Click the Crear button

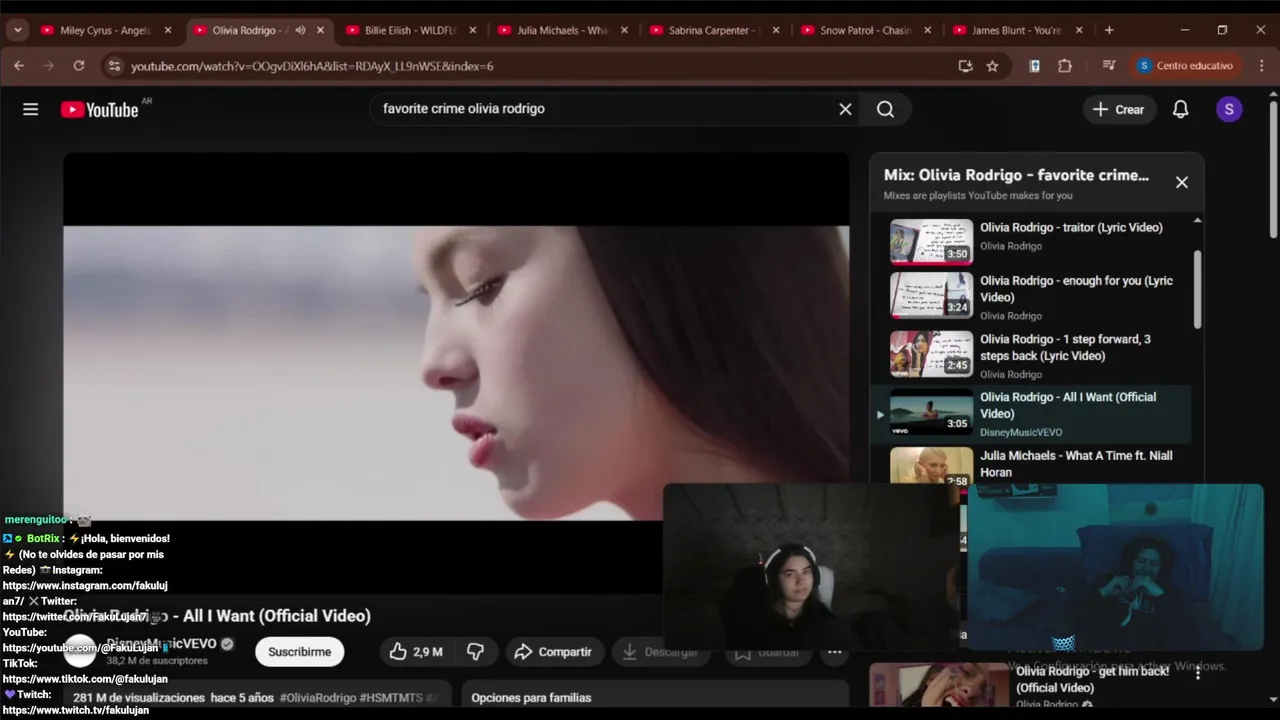click(1119, 109)
